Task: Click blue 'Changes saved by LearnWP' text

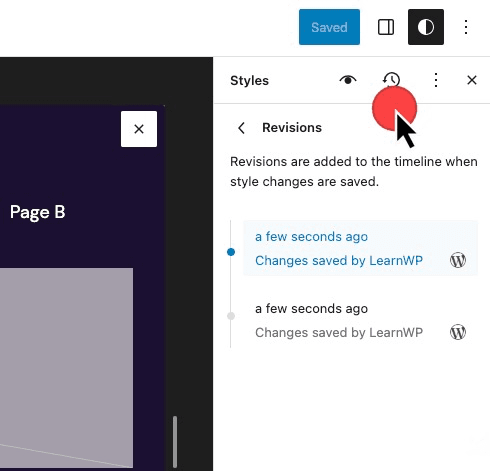Action: pos(339,260)
